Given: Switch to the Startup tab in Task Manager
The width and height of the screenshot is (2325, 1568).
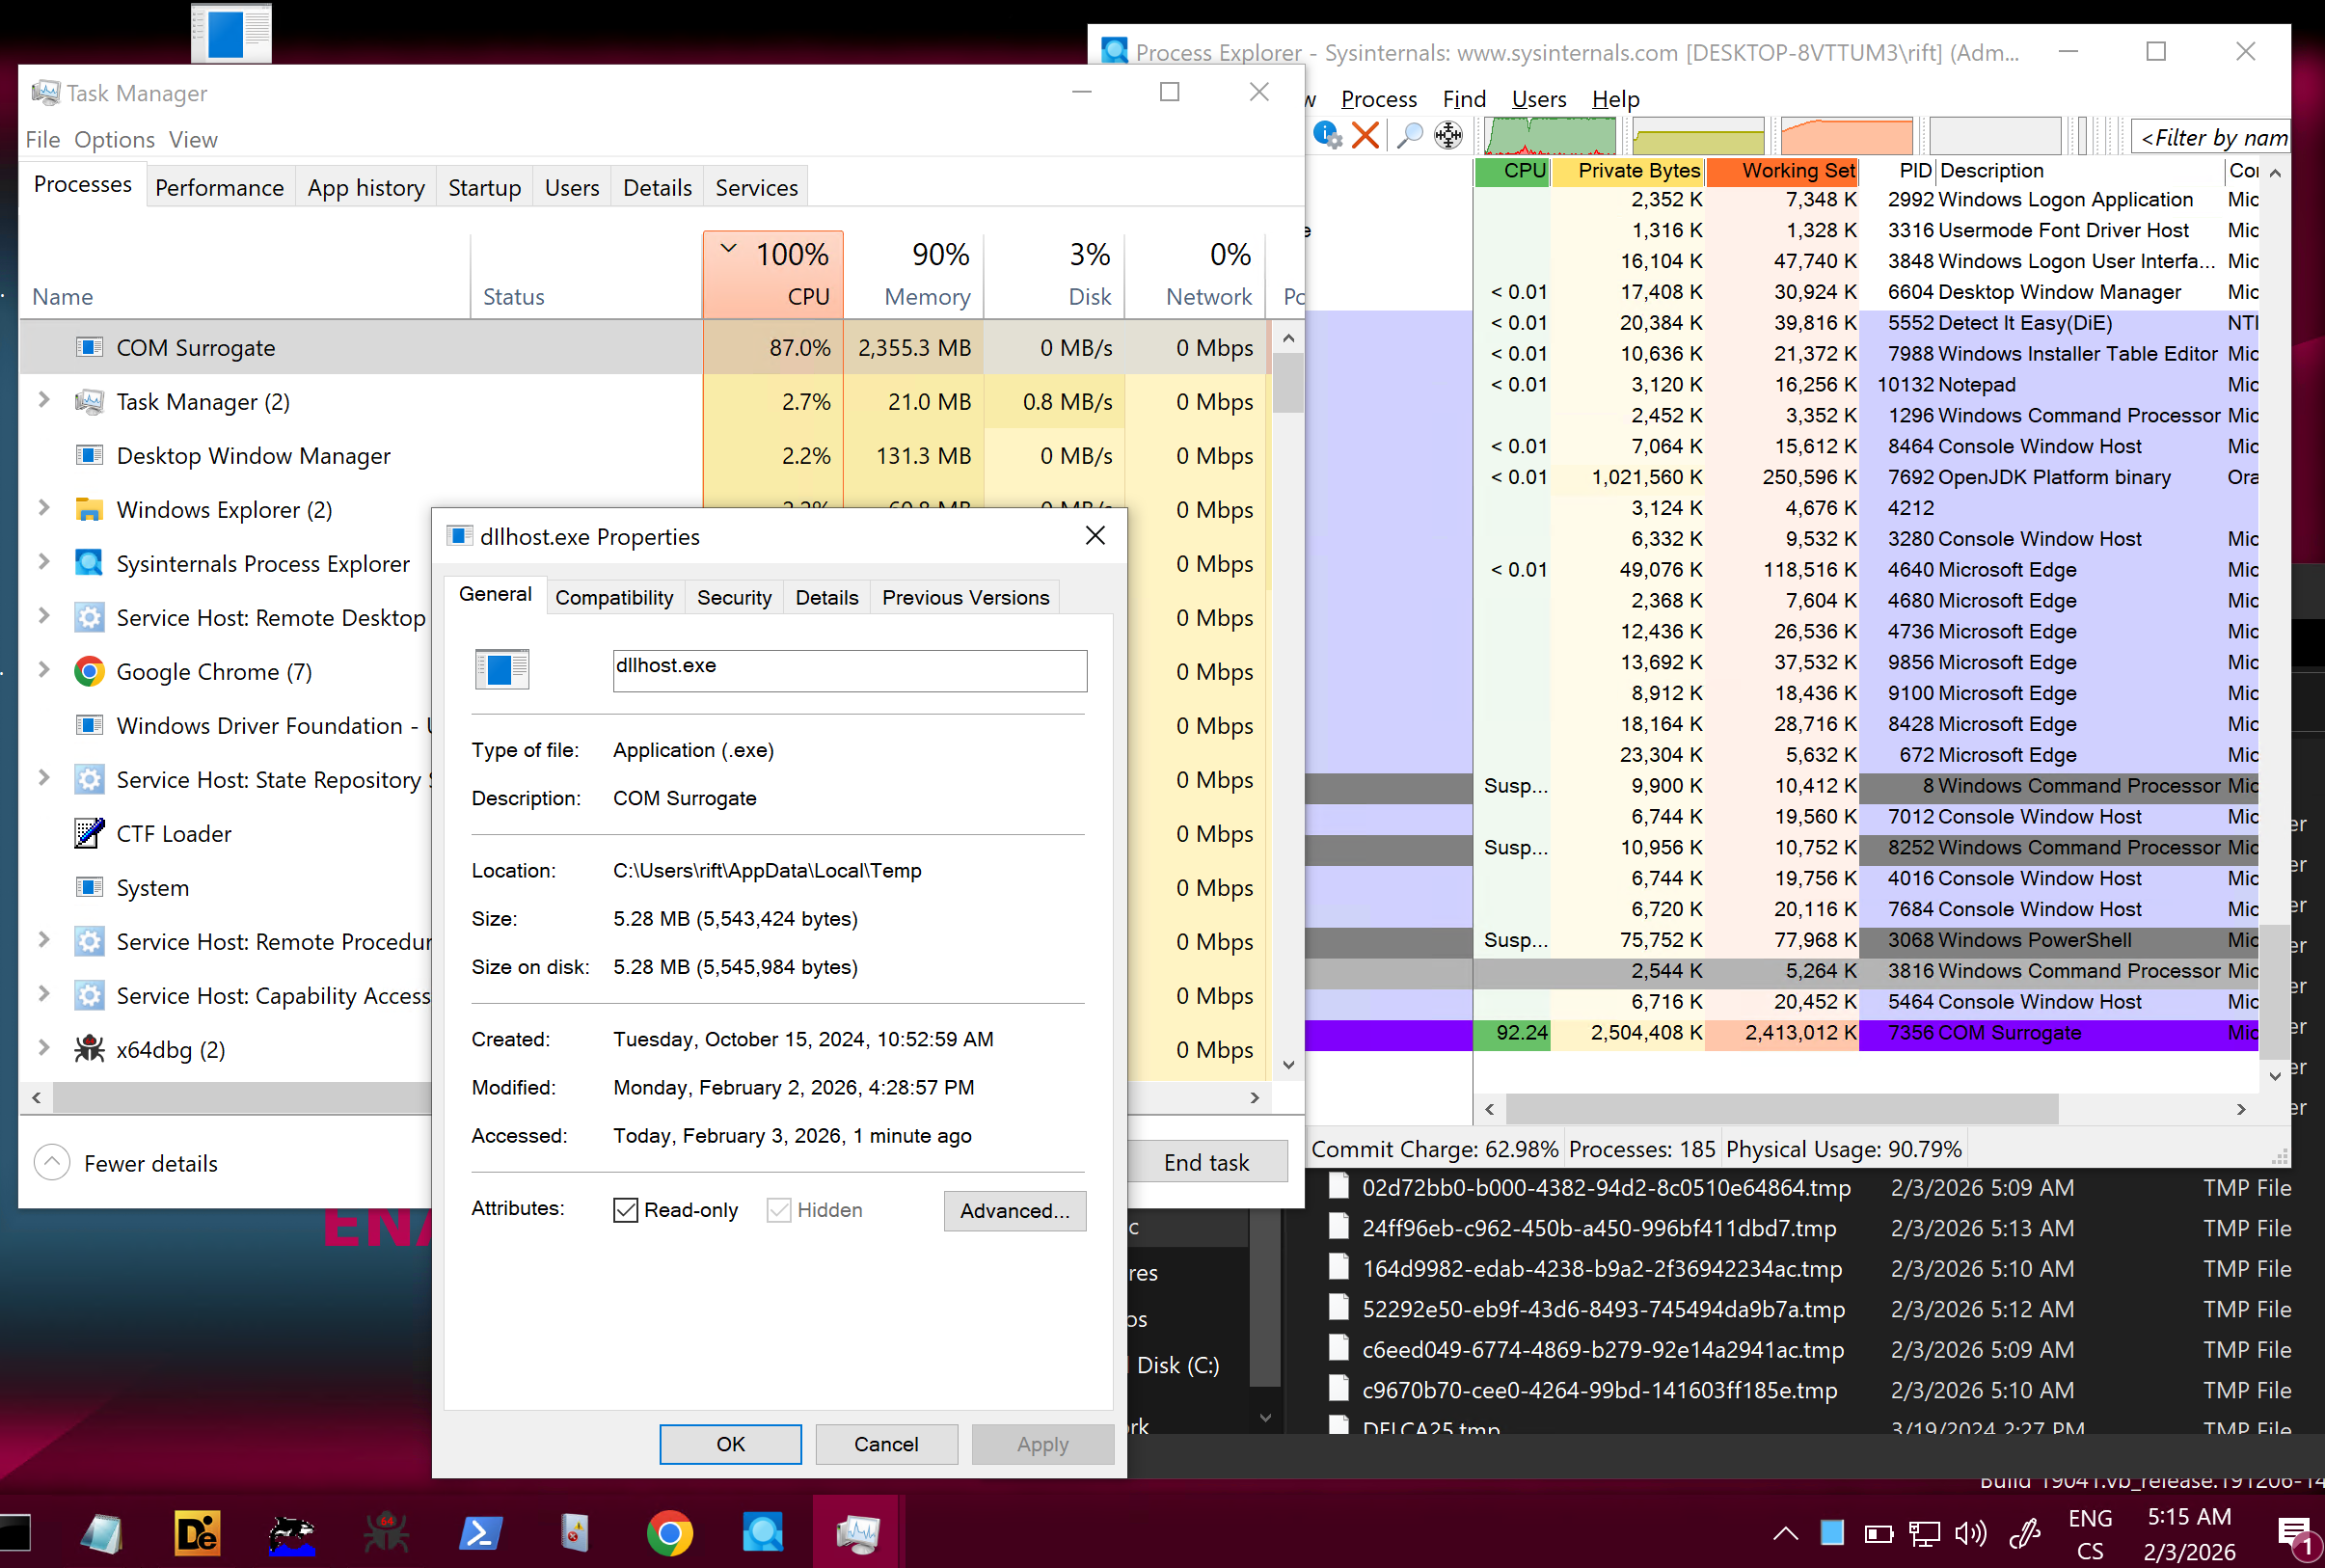Looking at the screenshot, I should point(484,187).
